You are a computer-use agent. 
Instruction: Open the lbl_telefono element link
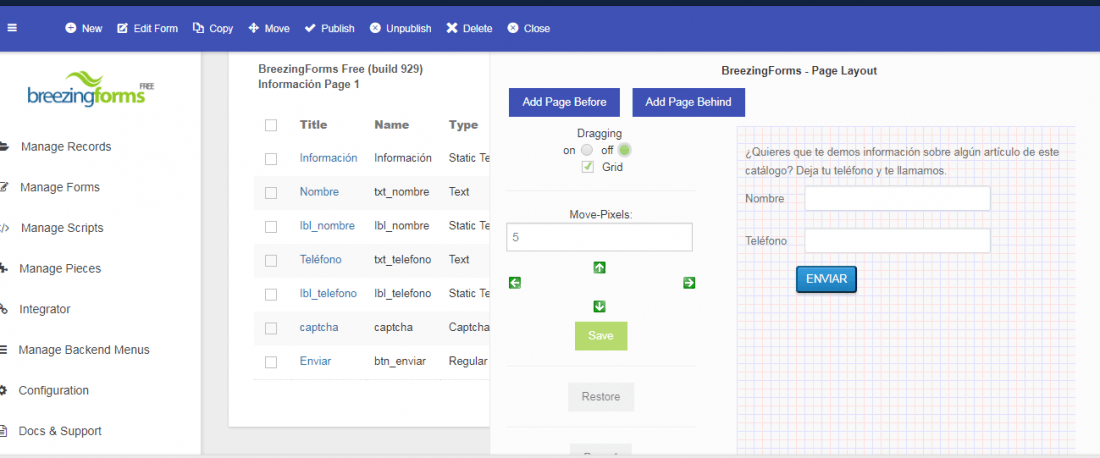coord(328,294)
